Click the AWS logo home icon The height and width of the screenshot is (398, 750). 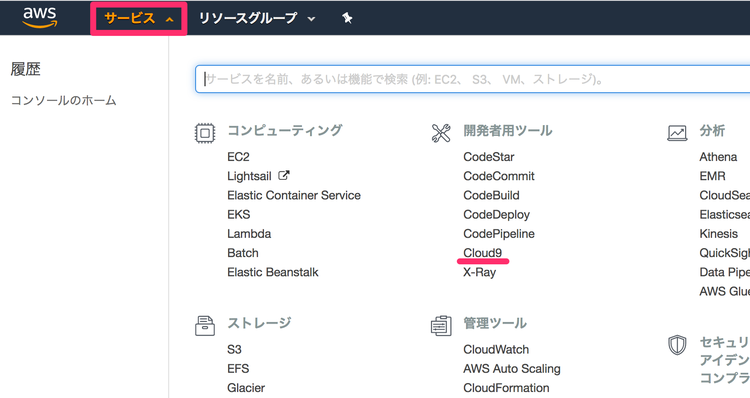40,18
